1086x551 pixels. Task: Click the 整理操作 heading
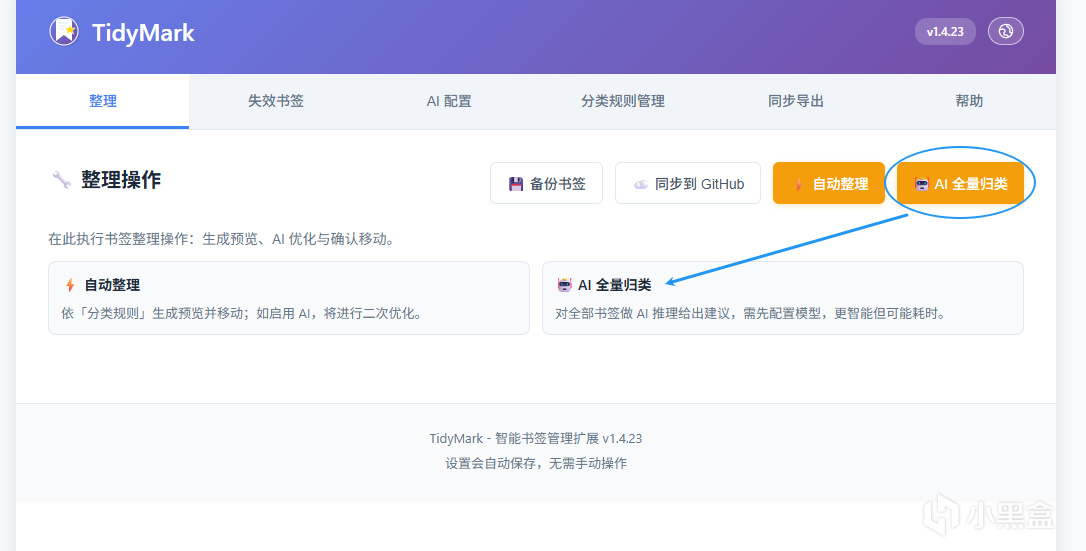click(x=121, y=180)
